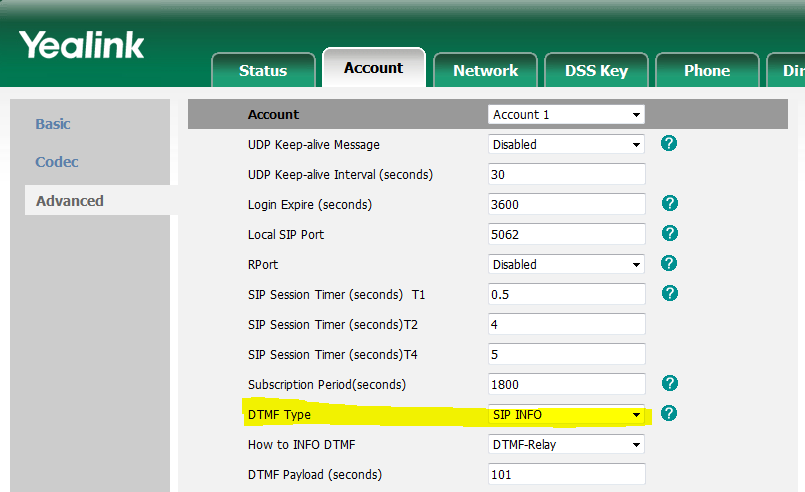Click help icon next to RPort dropdown
This screenshot has height=492, width=805.
pos(670,264)
